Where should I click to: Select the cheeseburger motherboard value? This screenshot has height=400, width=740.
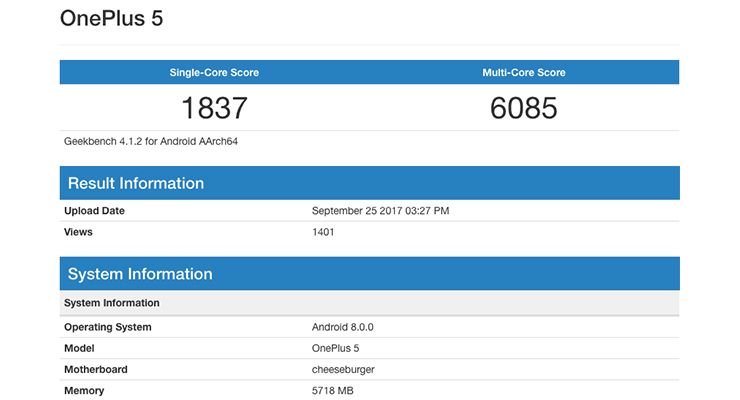pos(345,369)
